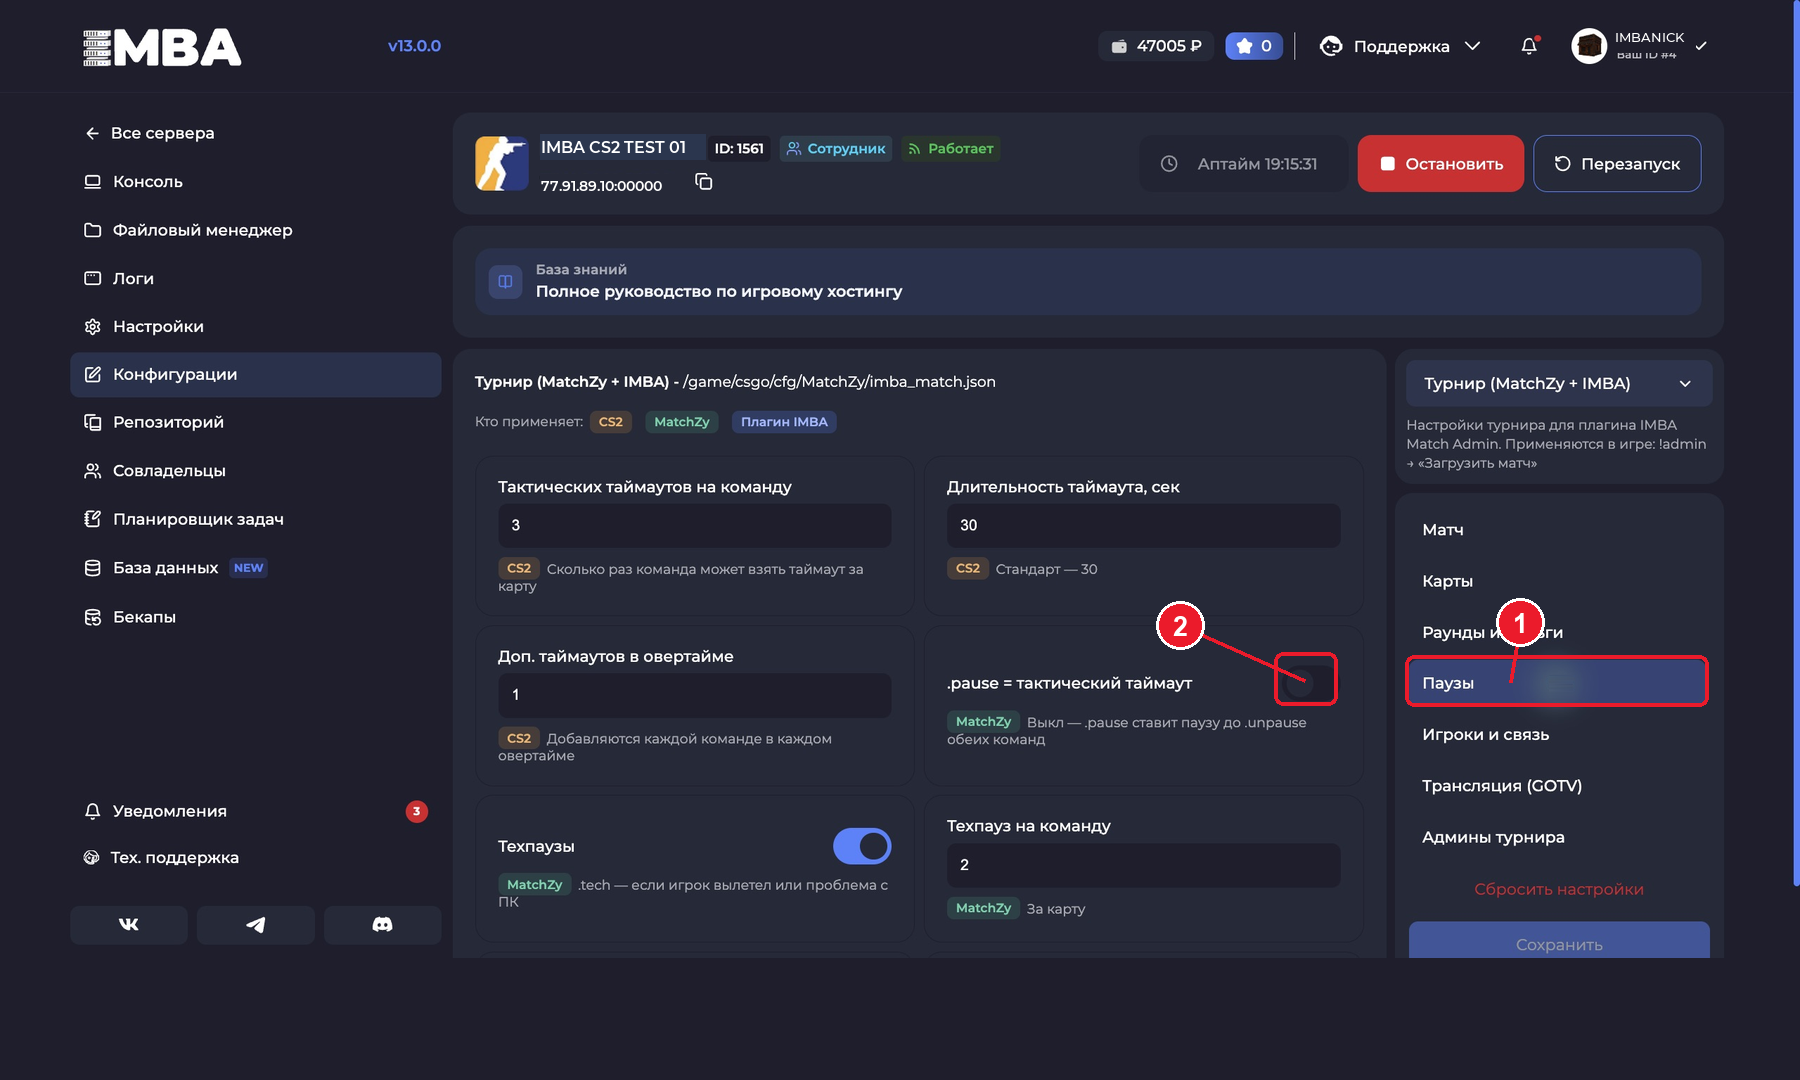Click the Длительность таймаута input field
The width and height of the screenshot is (1800, 1080).
pos(1144,525)
